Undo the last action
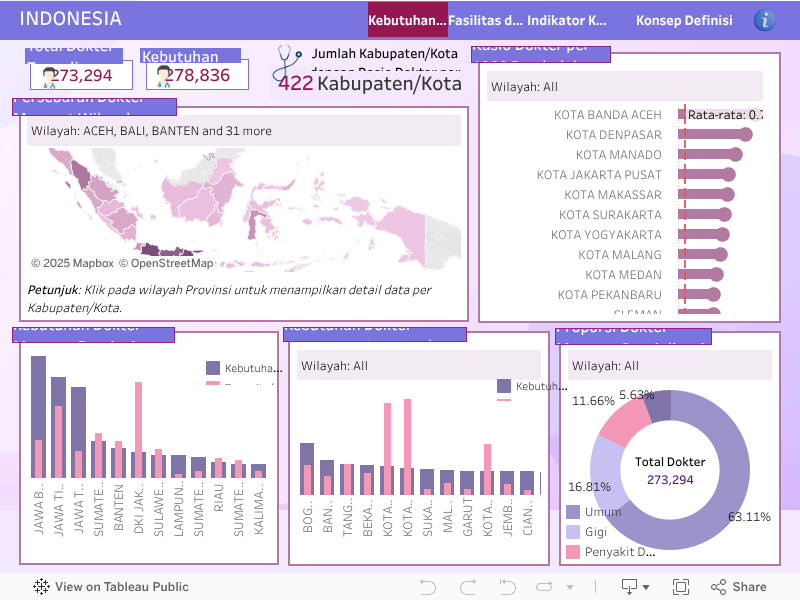The width and height of the screenshot is (800, 600). click(x=428, y=587)
